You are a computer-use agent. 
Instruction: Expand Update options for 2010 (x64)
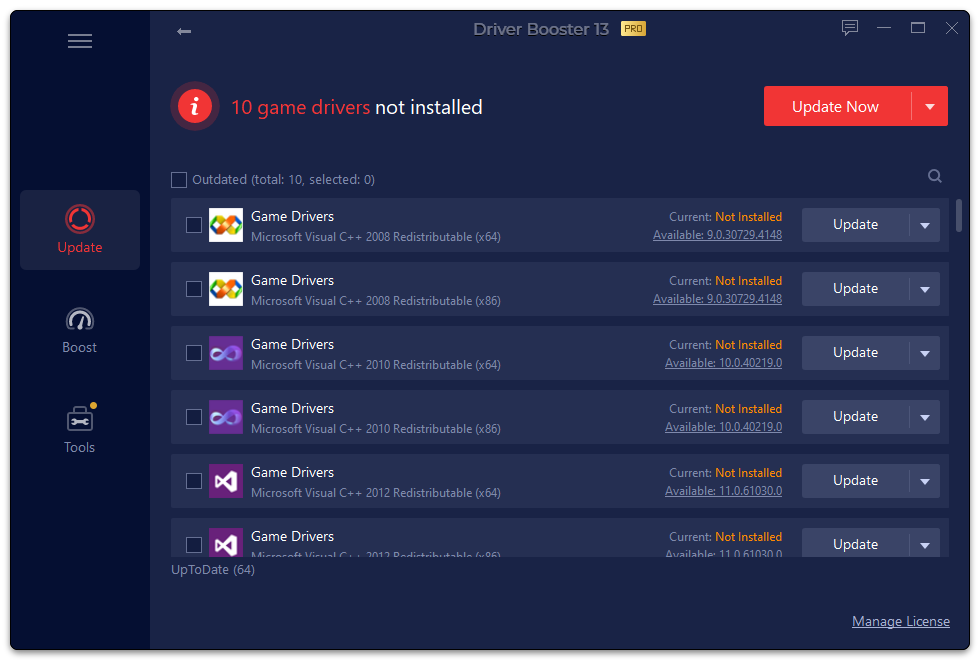point(925,353)
